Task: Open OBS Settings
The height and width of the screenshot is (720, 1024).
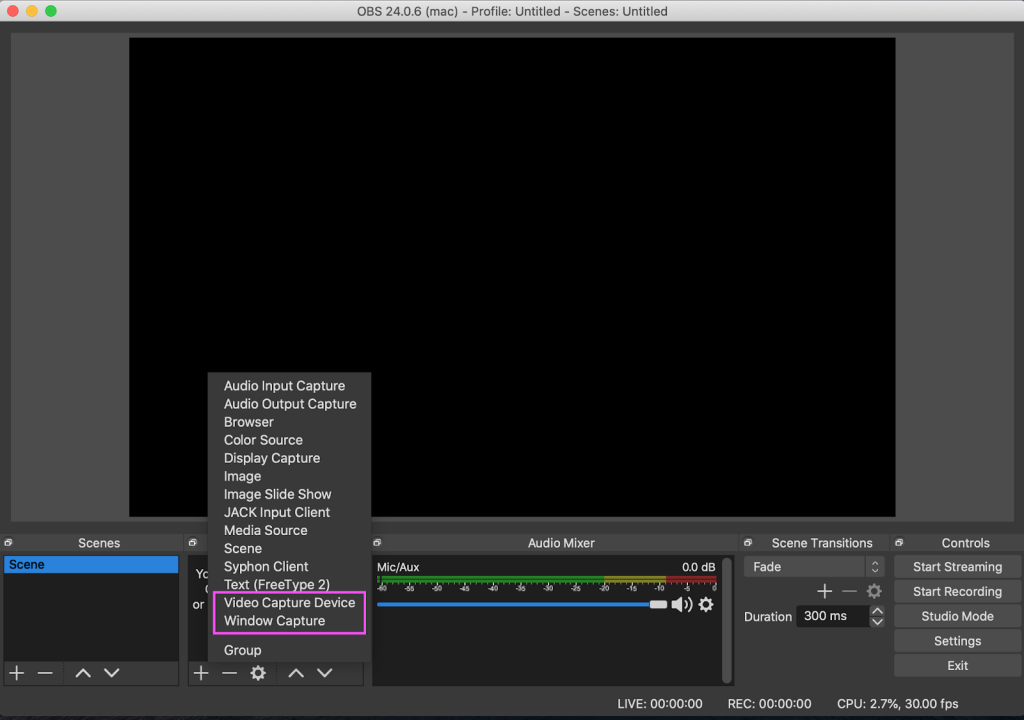Action: (957, 642)
